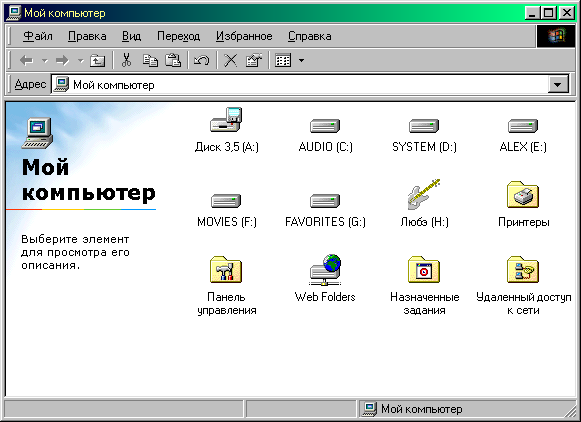Click the Cut scissors icon
Image resolution: width=581 pixels, height=422 pixels.
(x=126, y=60)
